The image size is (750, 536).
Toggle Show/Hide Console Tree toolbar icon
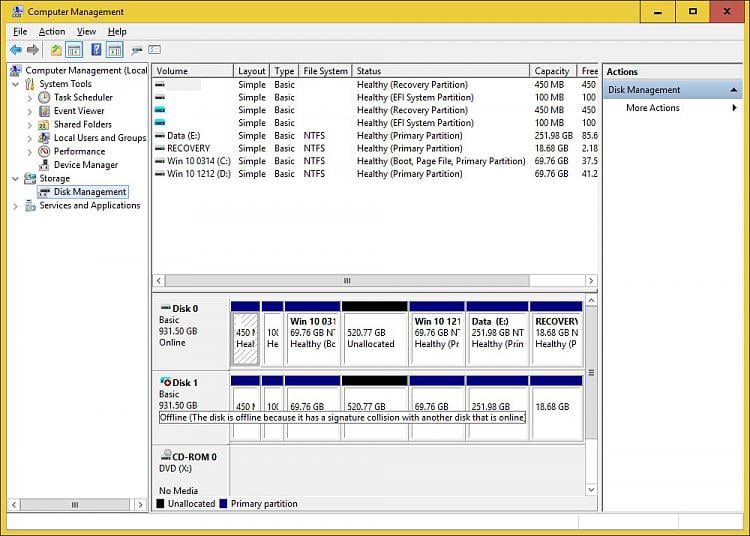74,50
